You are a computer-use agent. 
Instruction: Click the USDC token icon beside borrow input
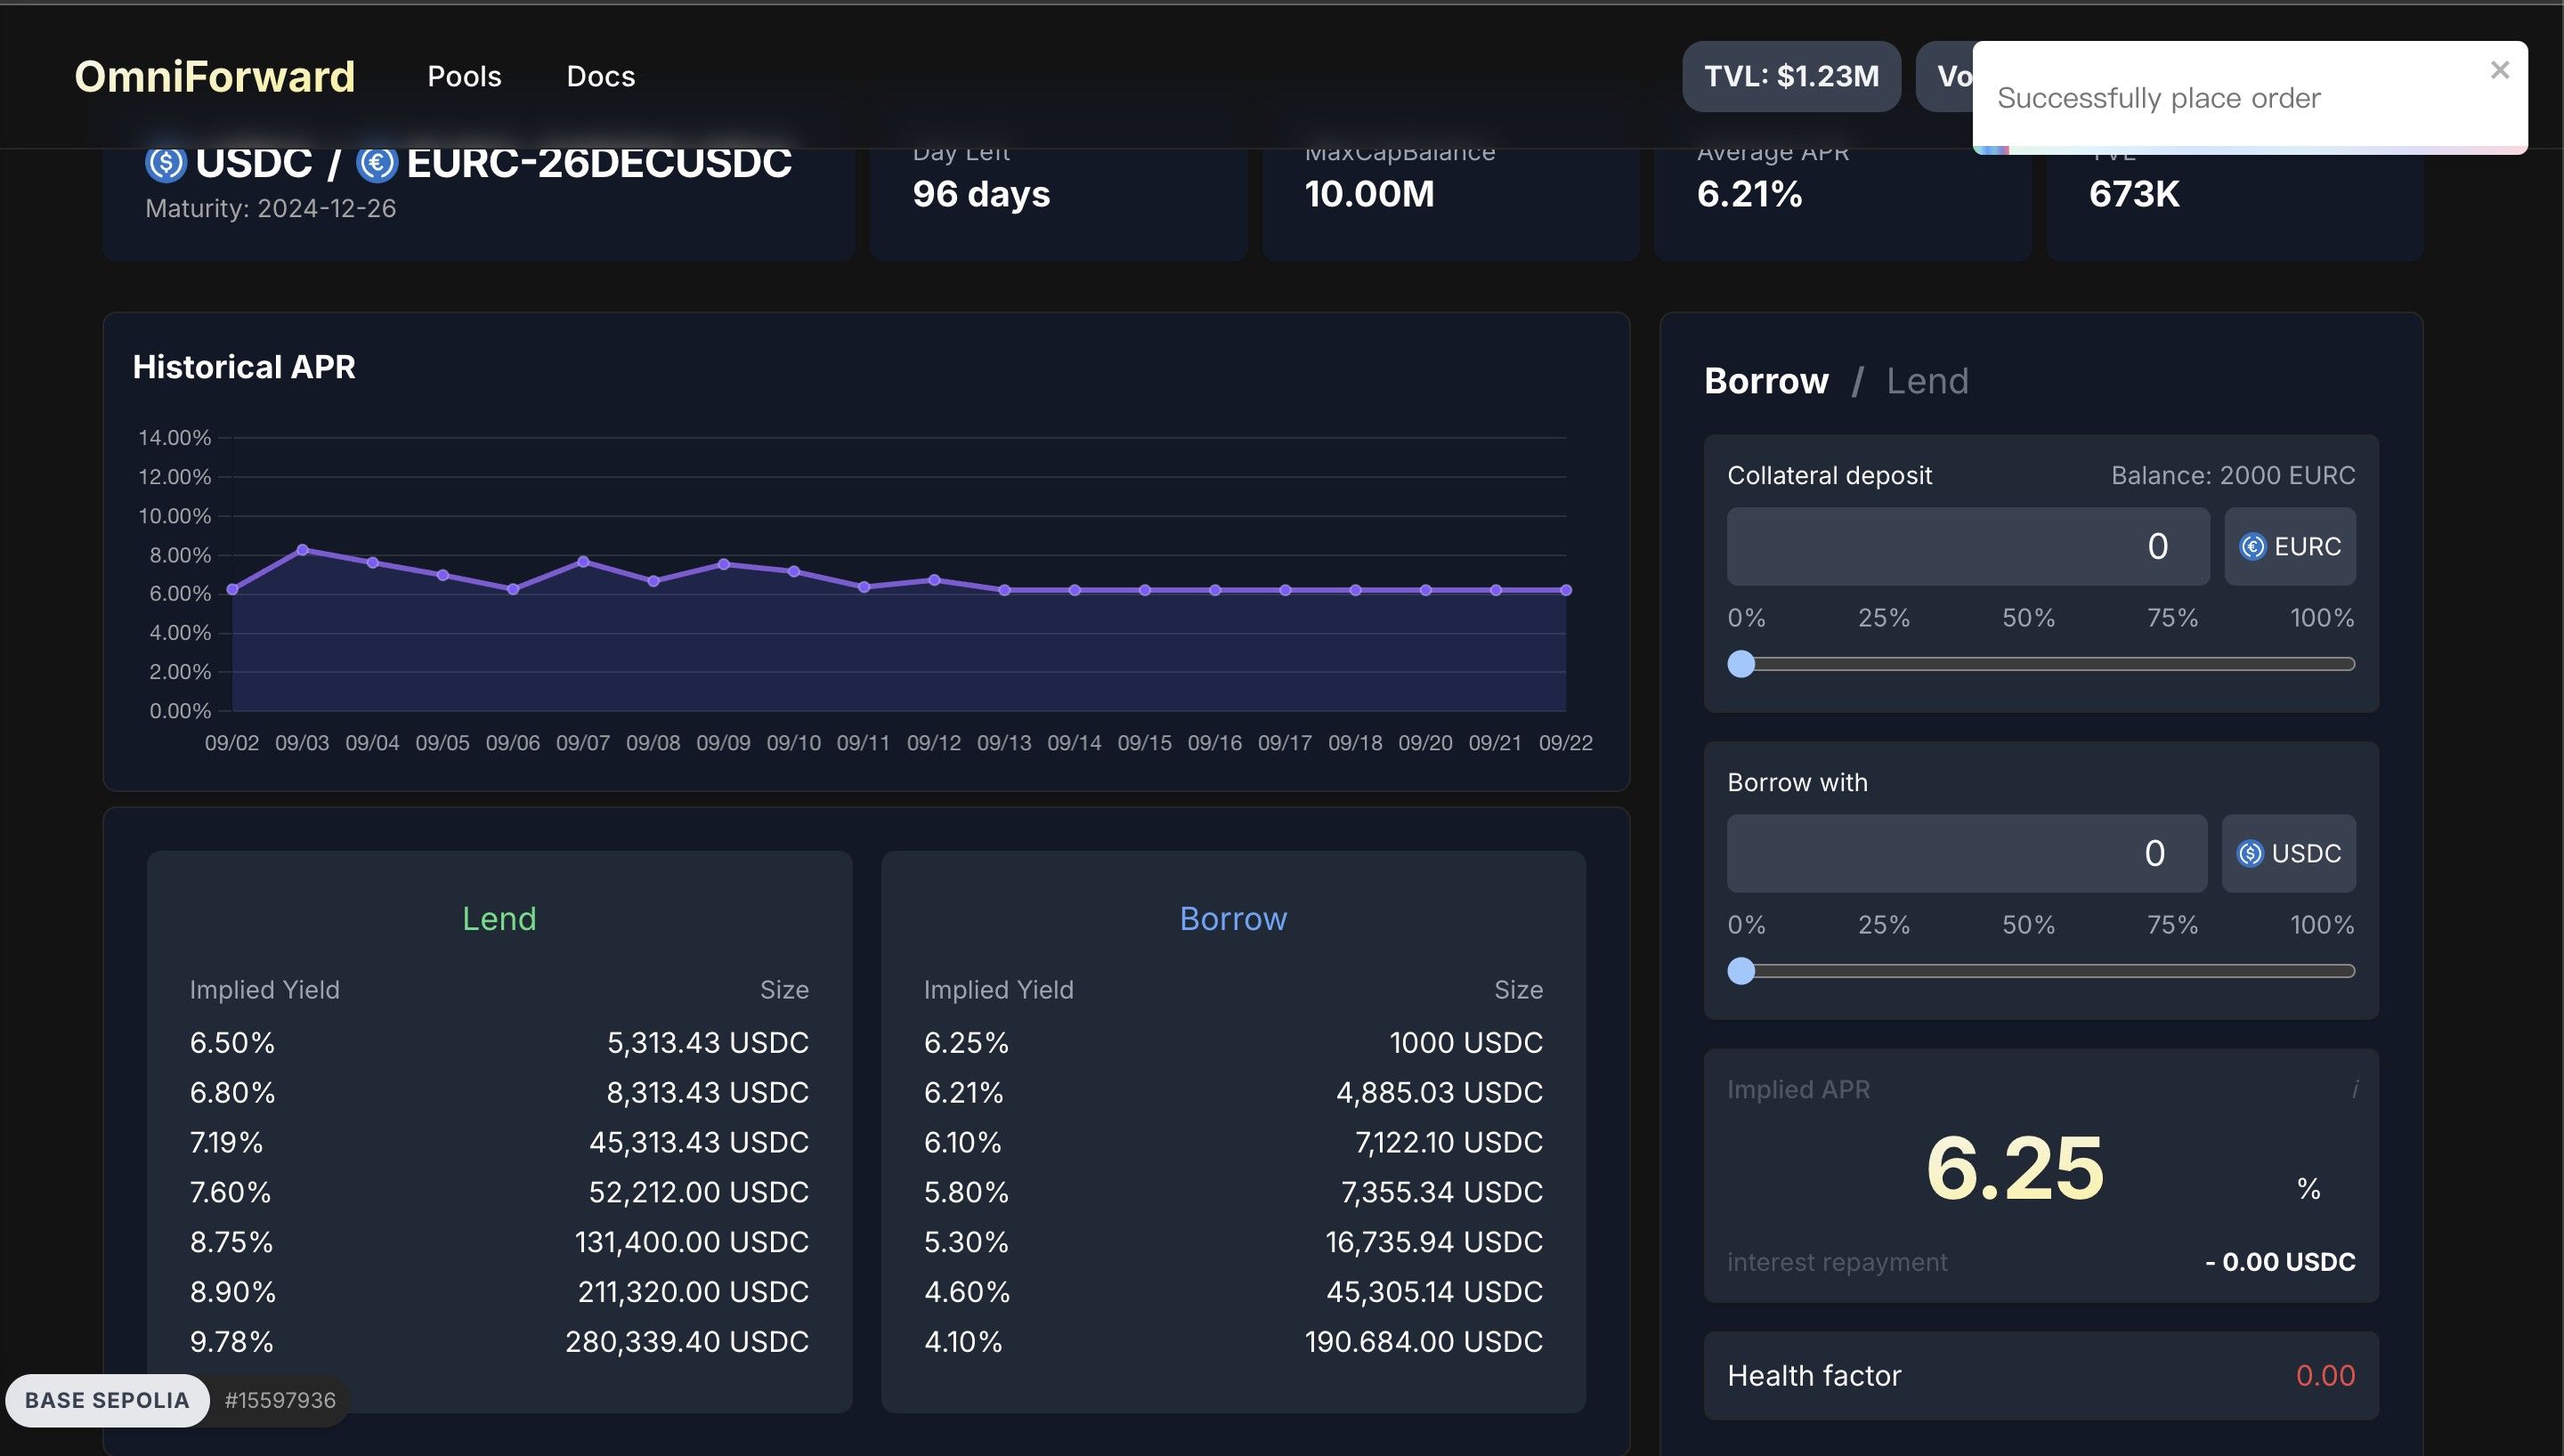pyautogui.click(x=2249, y=854)
